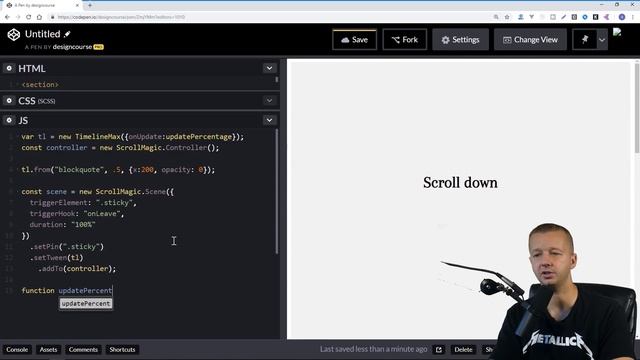The width and height of the screenshot is (640, 360).
Task: Click the JS editor vertical scrollbar
Action: click(277, 191)
